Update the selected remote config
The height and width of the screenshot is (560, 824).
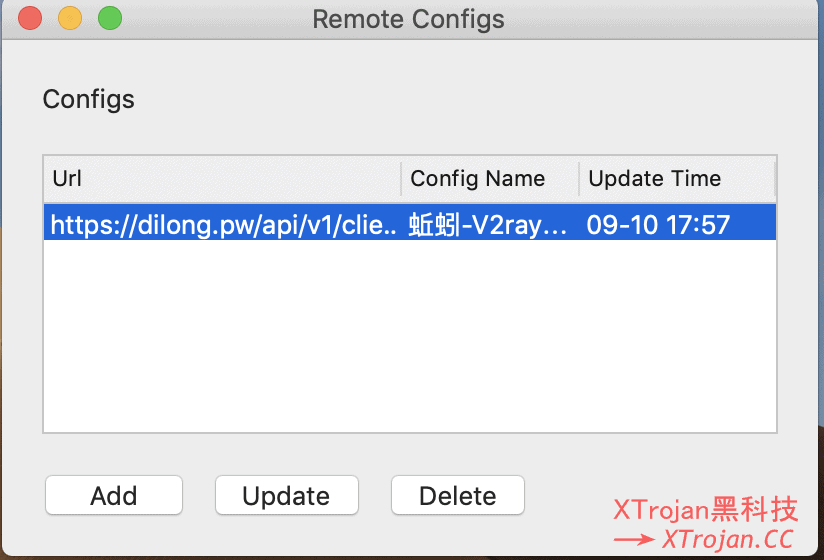[x=286, y=495]
